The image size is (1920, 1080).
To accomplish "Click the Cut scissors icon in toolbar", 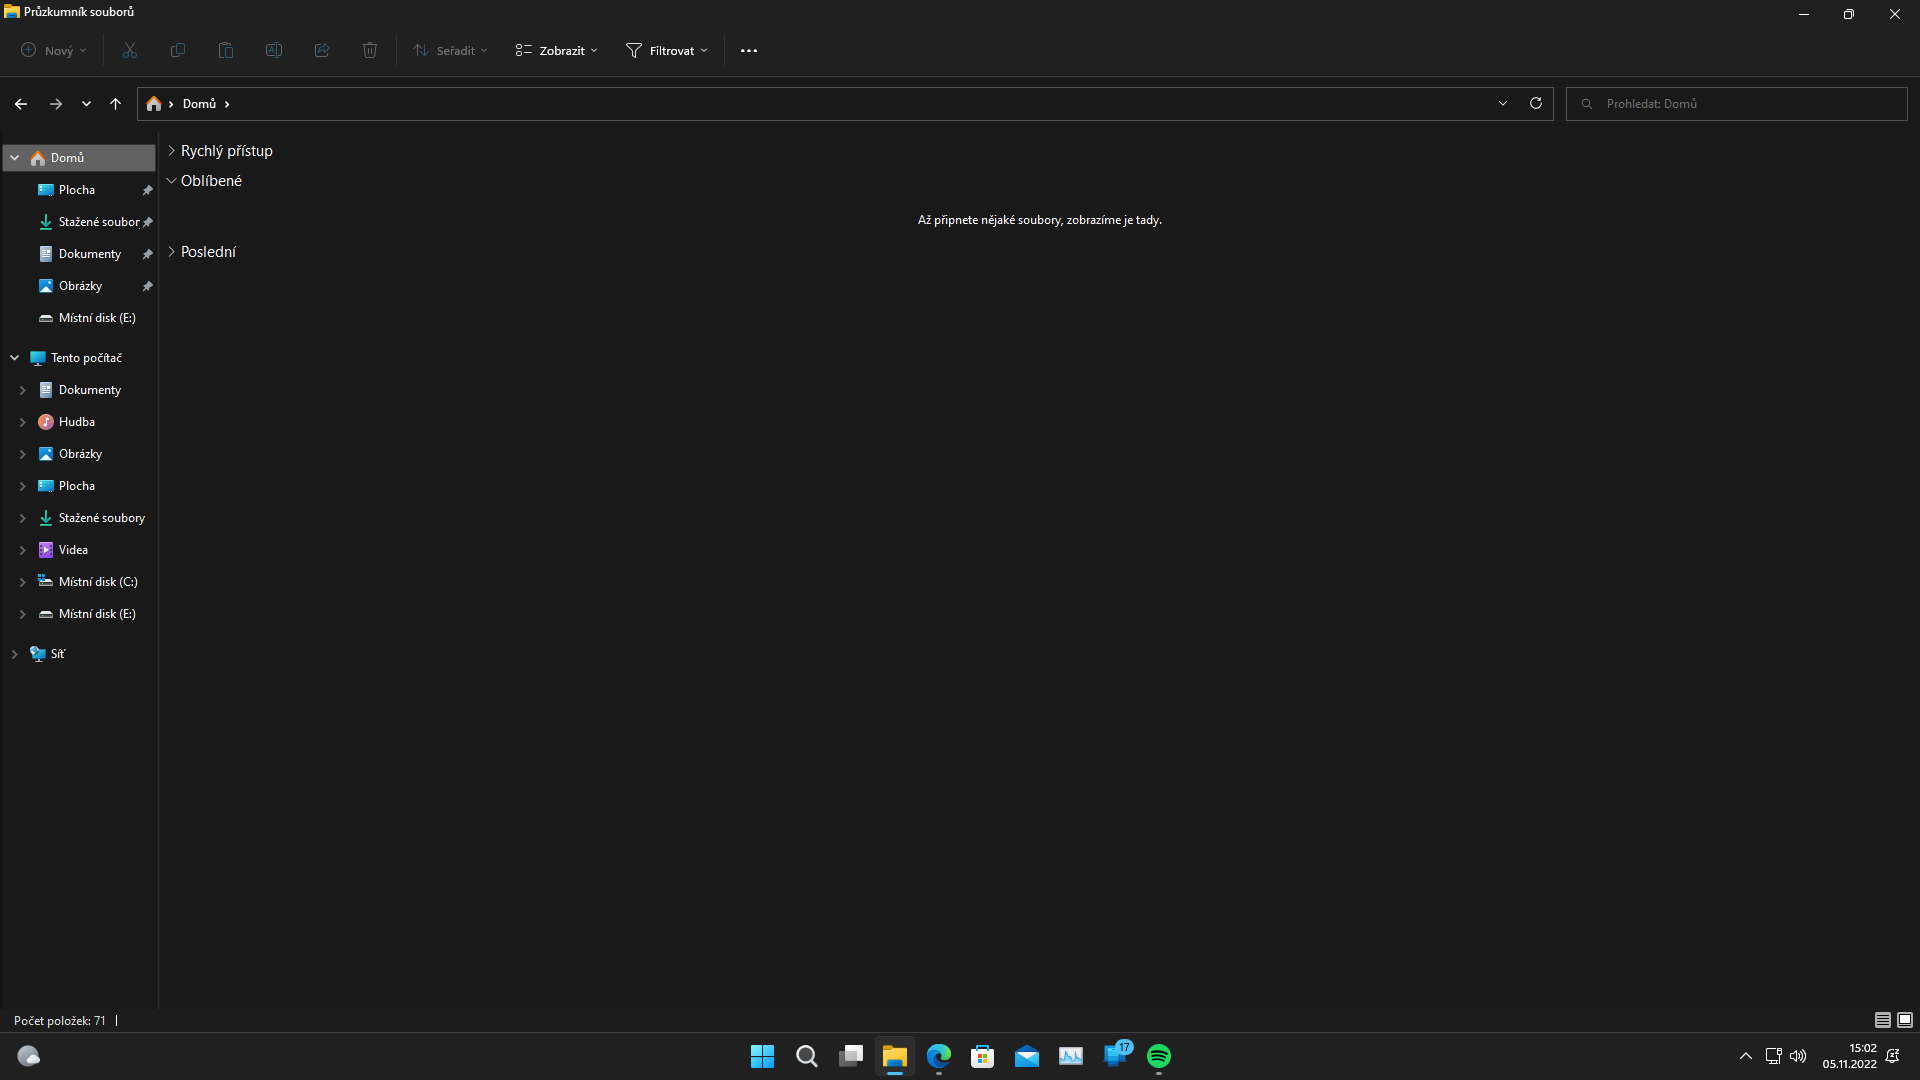I will click(x=130, y=51).
